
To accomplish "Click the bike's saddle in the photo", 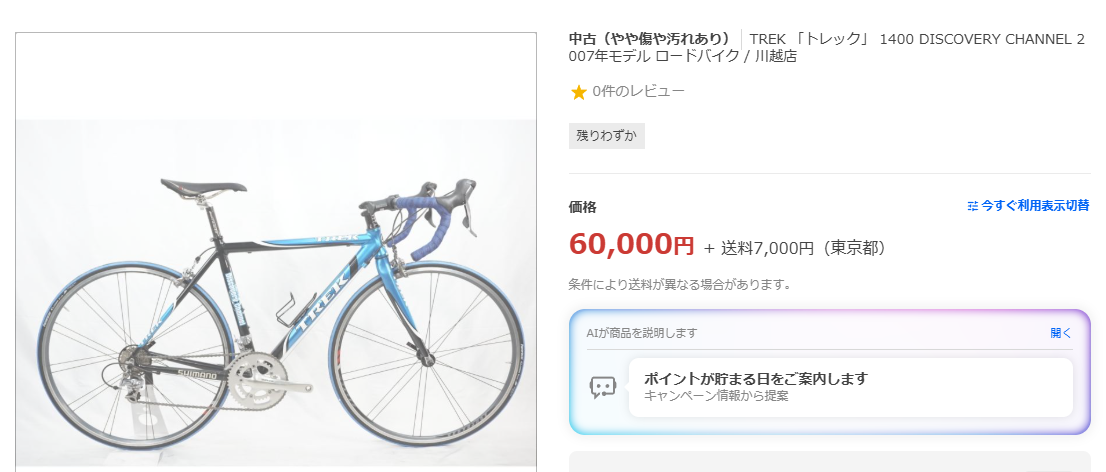I will pos(204,186).
